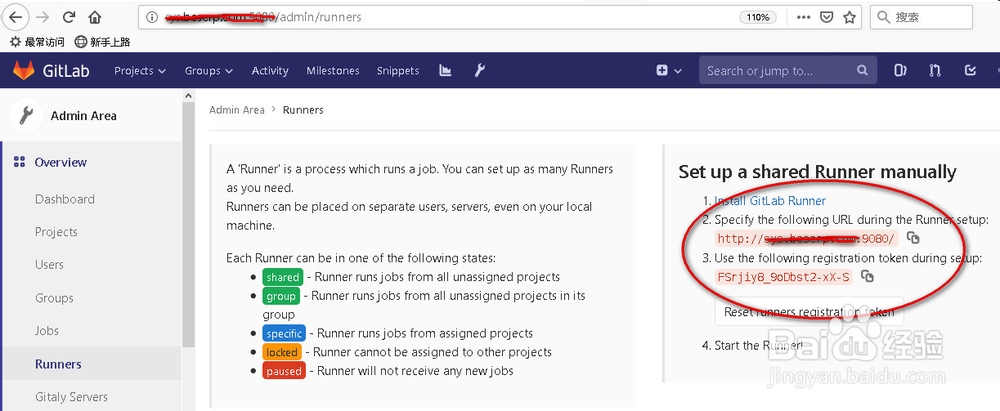Click the blue specific badge
The height and width of the screenshot is (411, 1000).
[284, 333]
